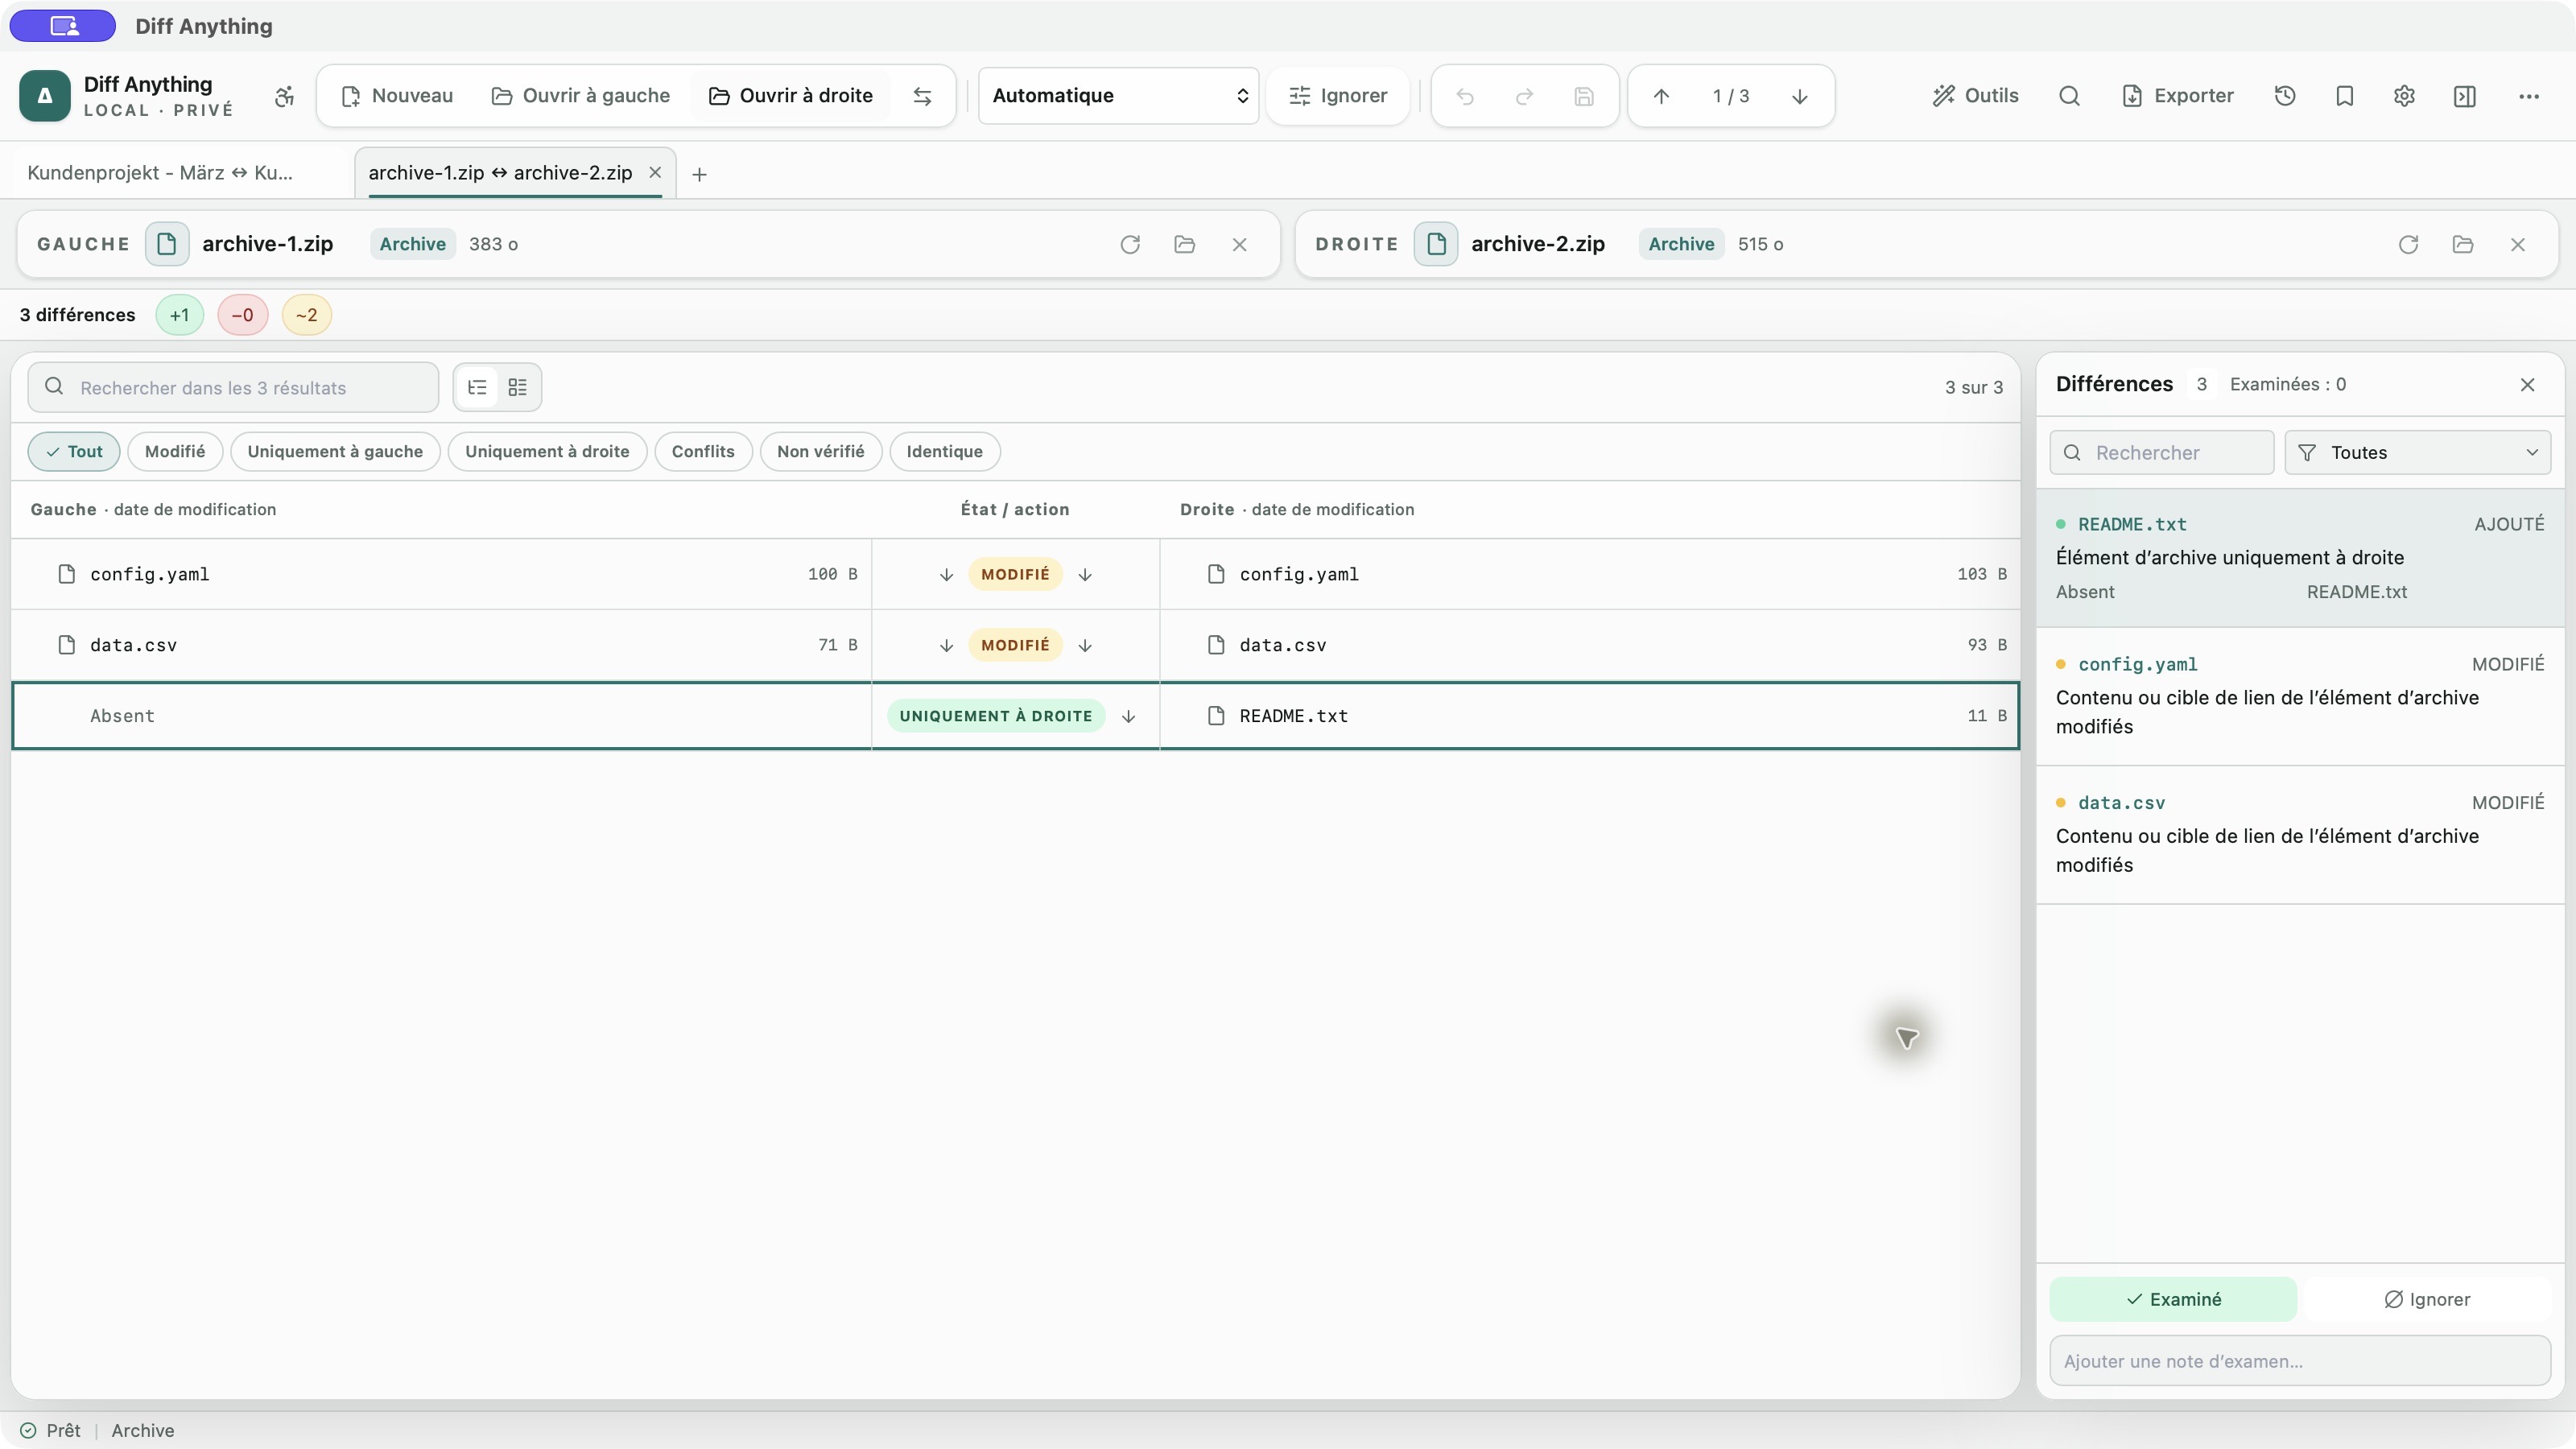Open the search magnifier in the toolbar
This screenshot has width=2576, height=1449.
(2069, 96)
